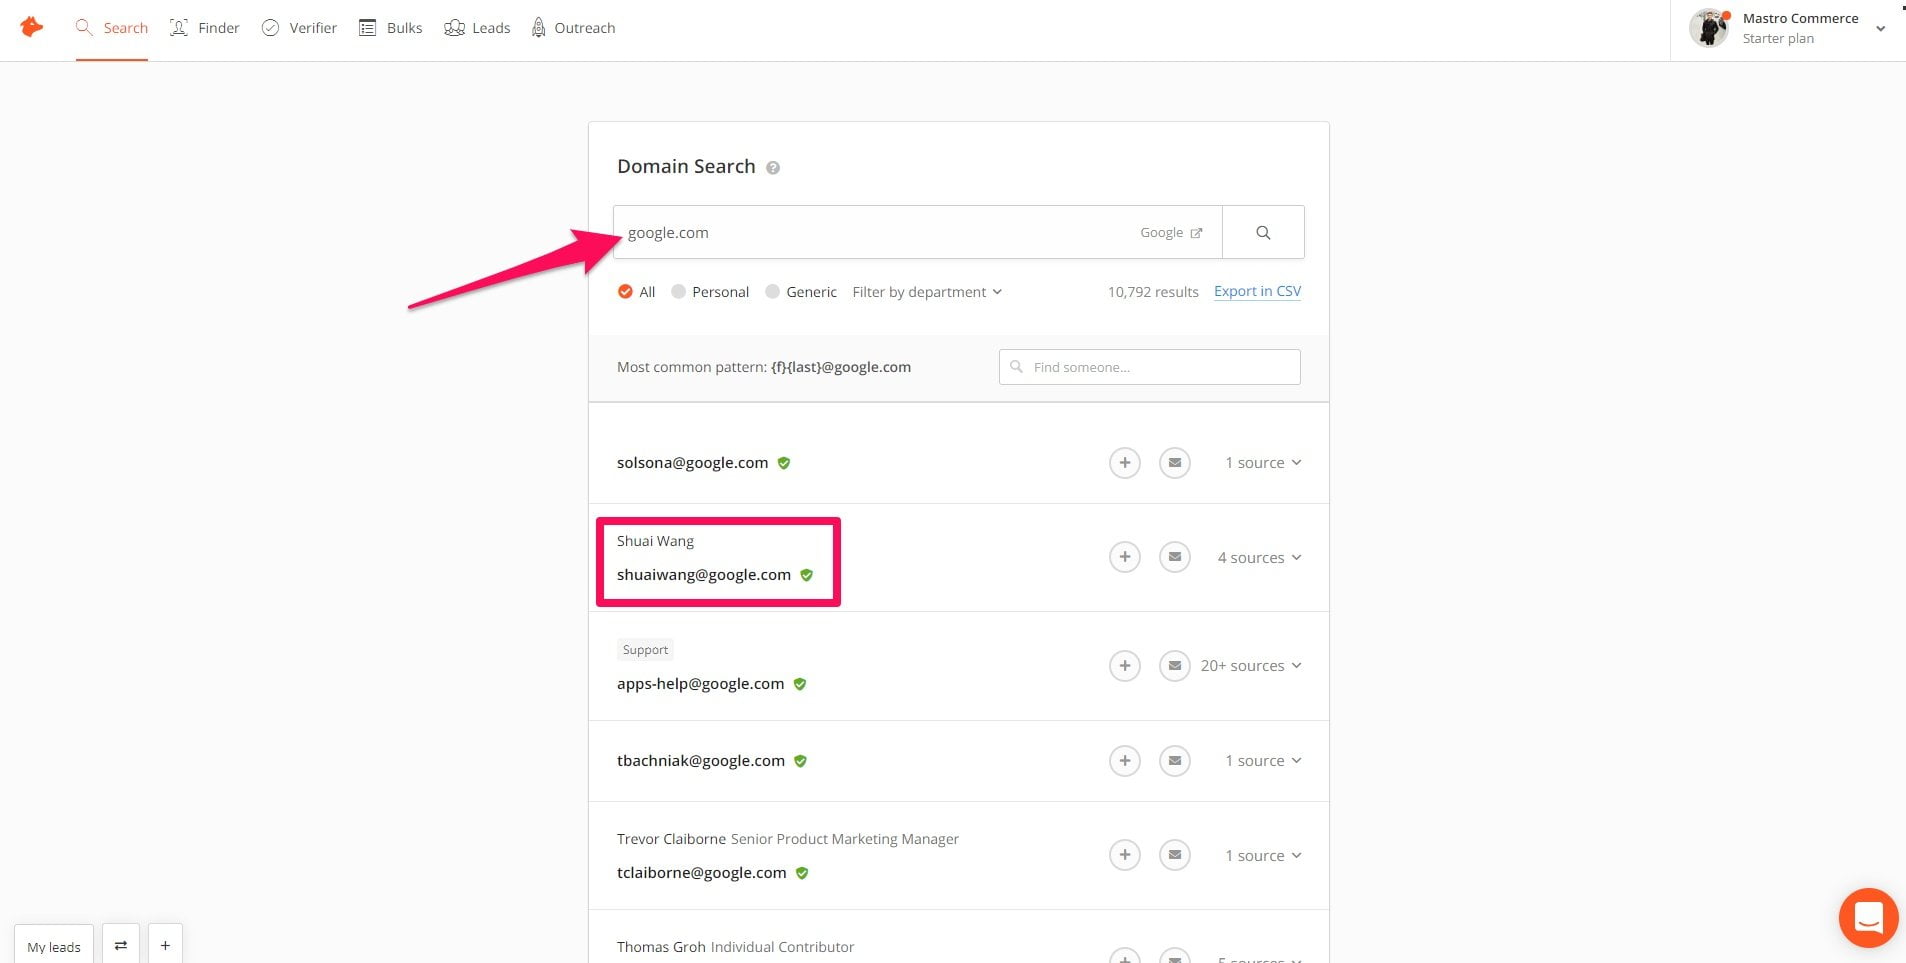Expand sources for tclaiborne@google.com
Image resolution: width=1906 pixels, height=963 pixels.
coord(1263,856)
